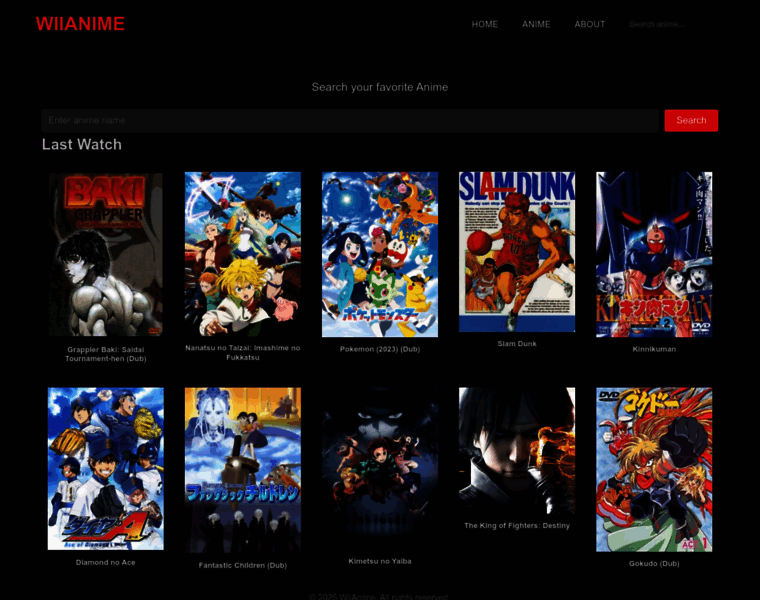The height and width of the screenshot is (600, 760).
Task: Click the 'Grappler Baki: Saidai Tournament-hen (Dub)' title
Action: pyautogui.click(x=106, y=354)
